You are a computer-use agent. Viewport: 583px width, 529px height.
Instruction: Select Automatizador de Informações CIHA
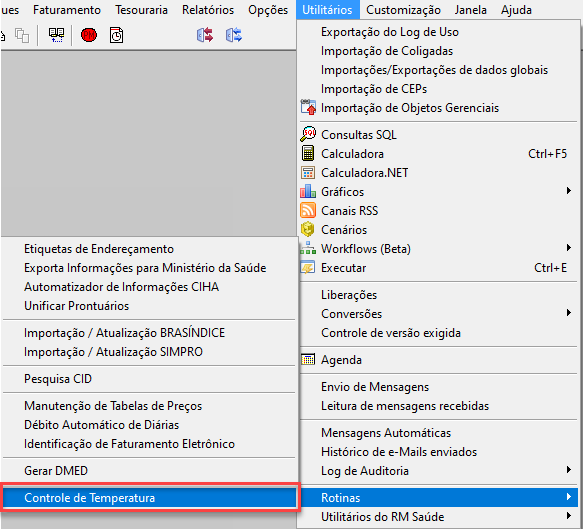click(x=149, y=287)
